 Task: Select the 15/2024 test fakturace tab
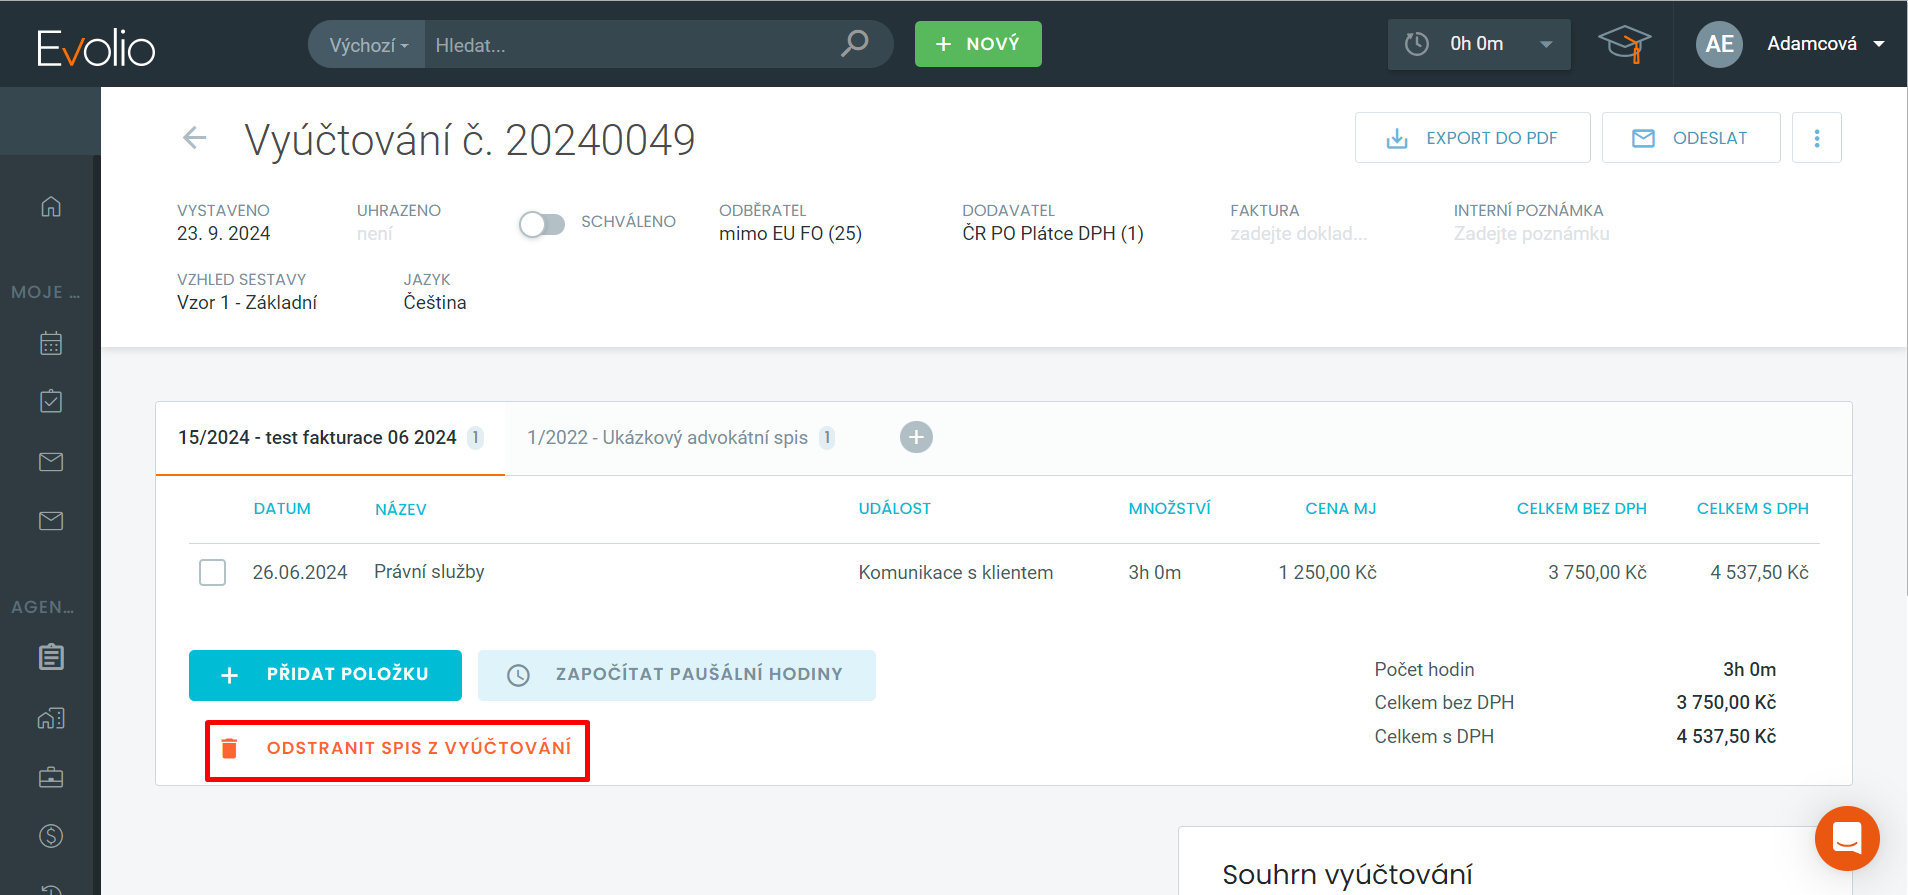317,438
